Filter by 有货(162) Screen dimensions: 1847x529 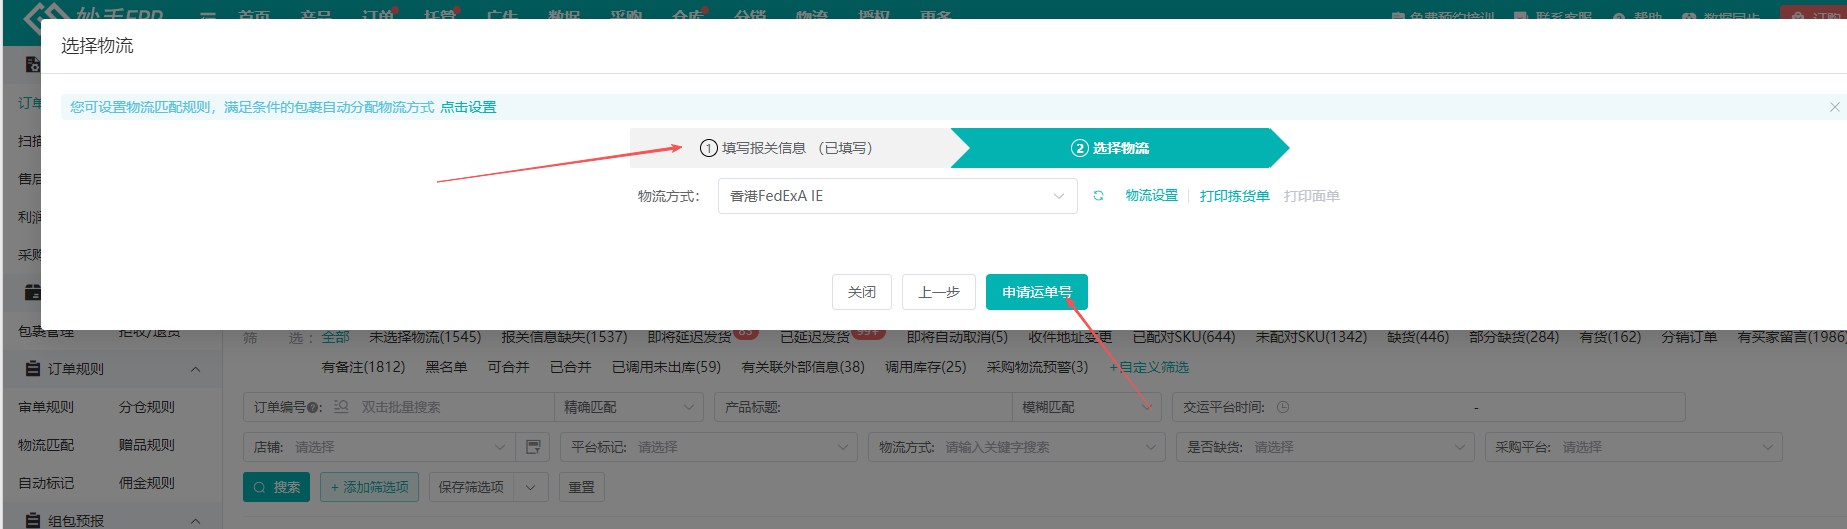1610,337
